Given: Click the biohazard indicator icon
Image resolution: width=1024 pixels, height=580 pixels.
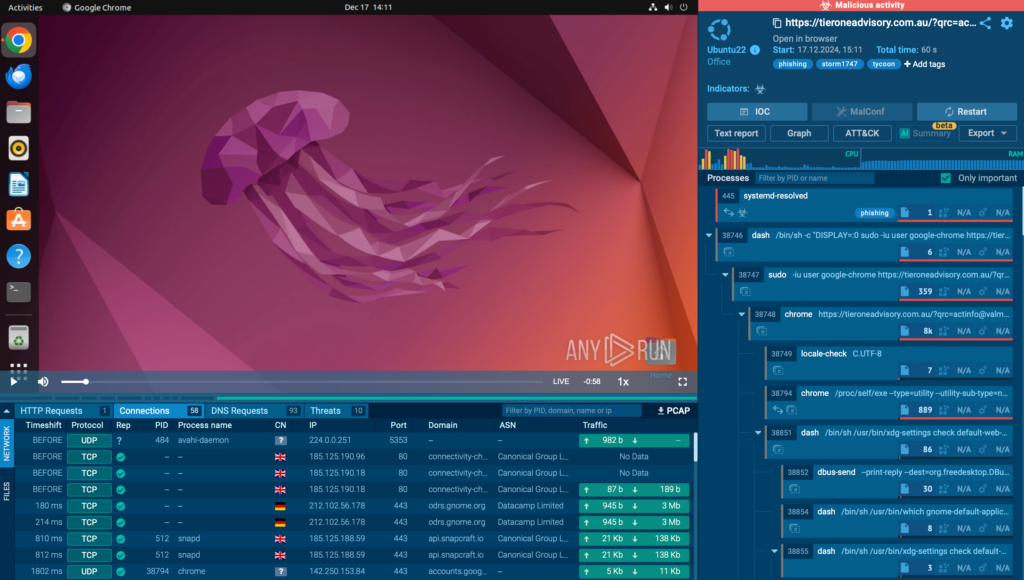Looking at the screenshot, I should 760,89.
